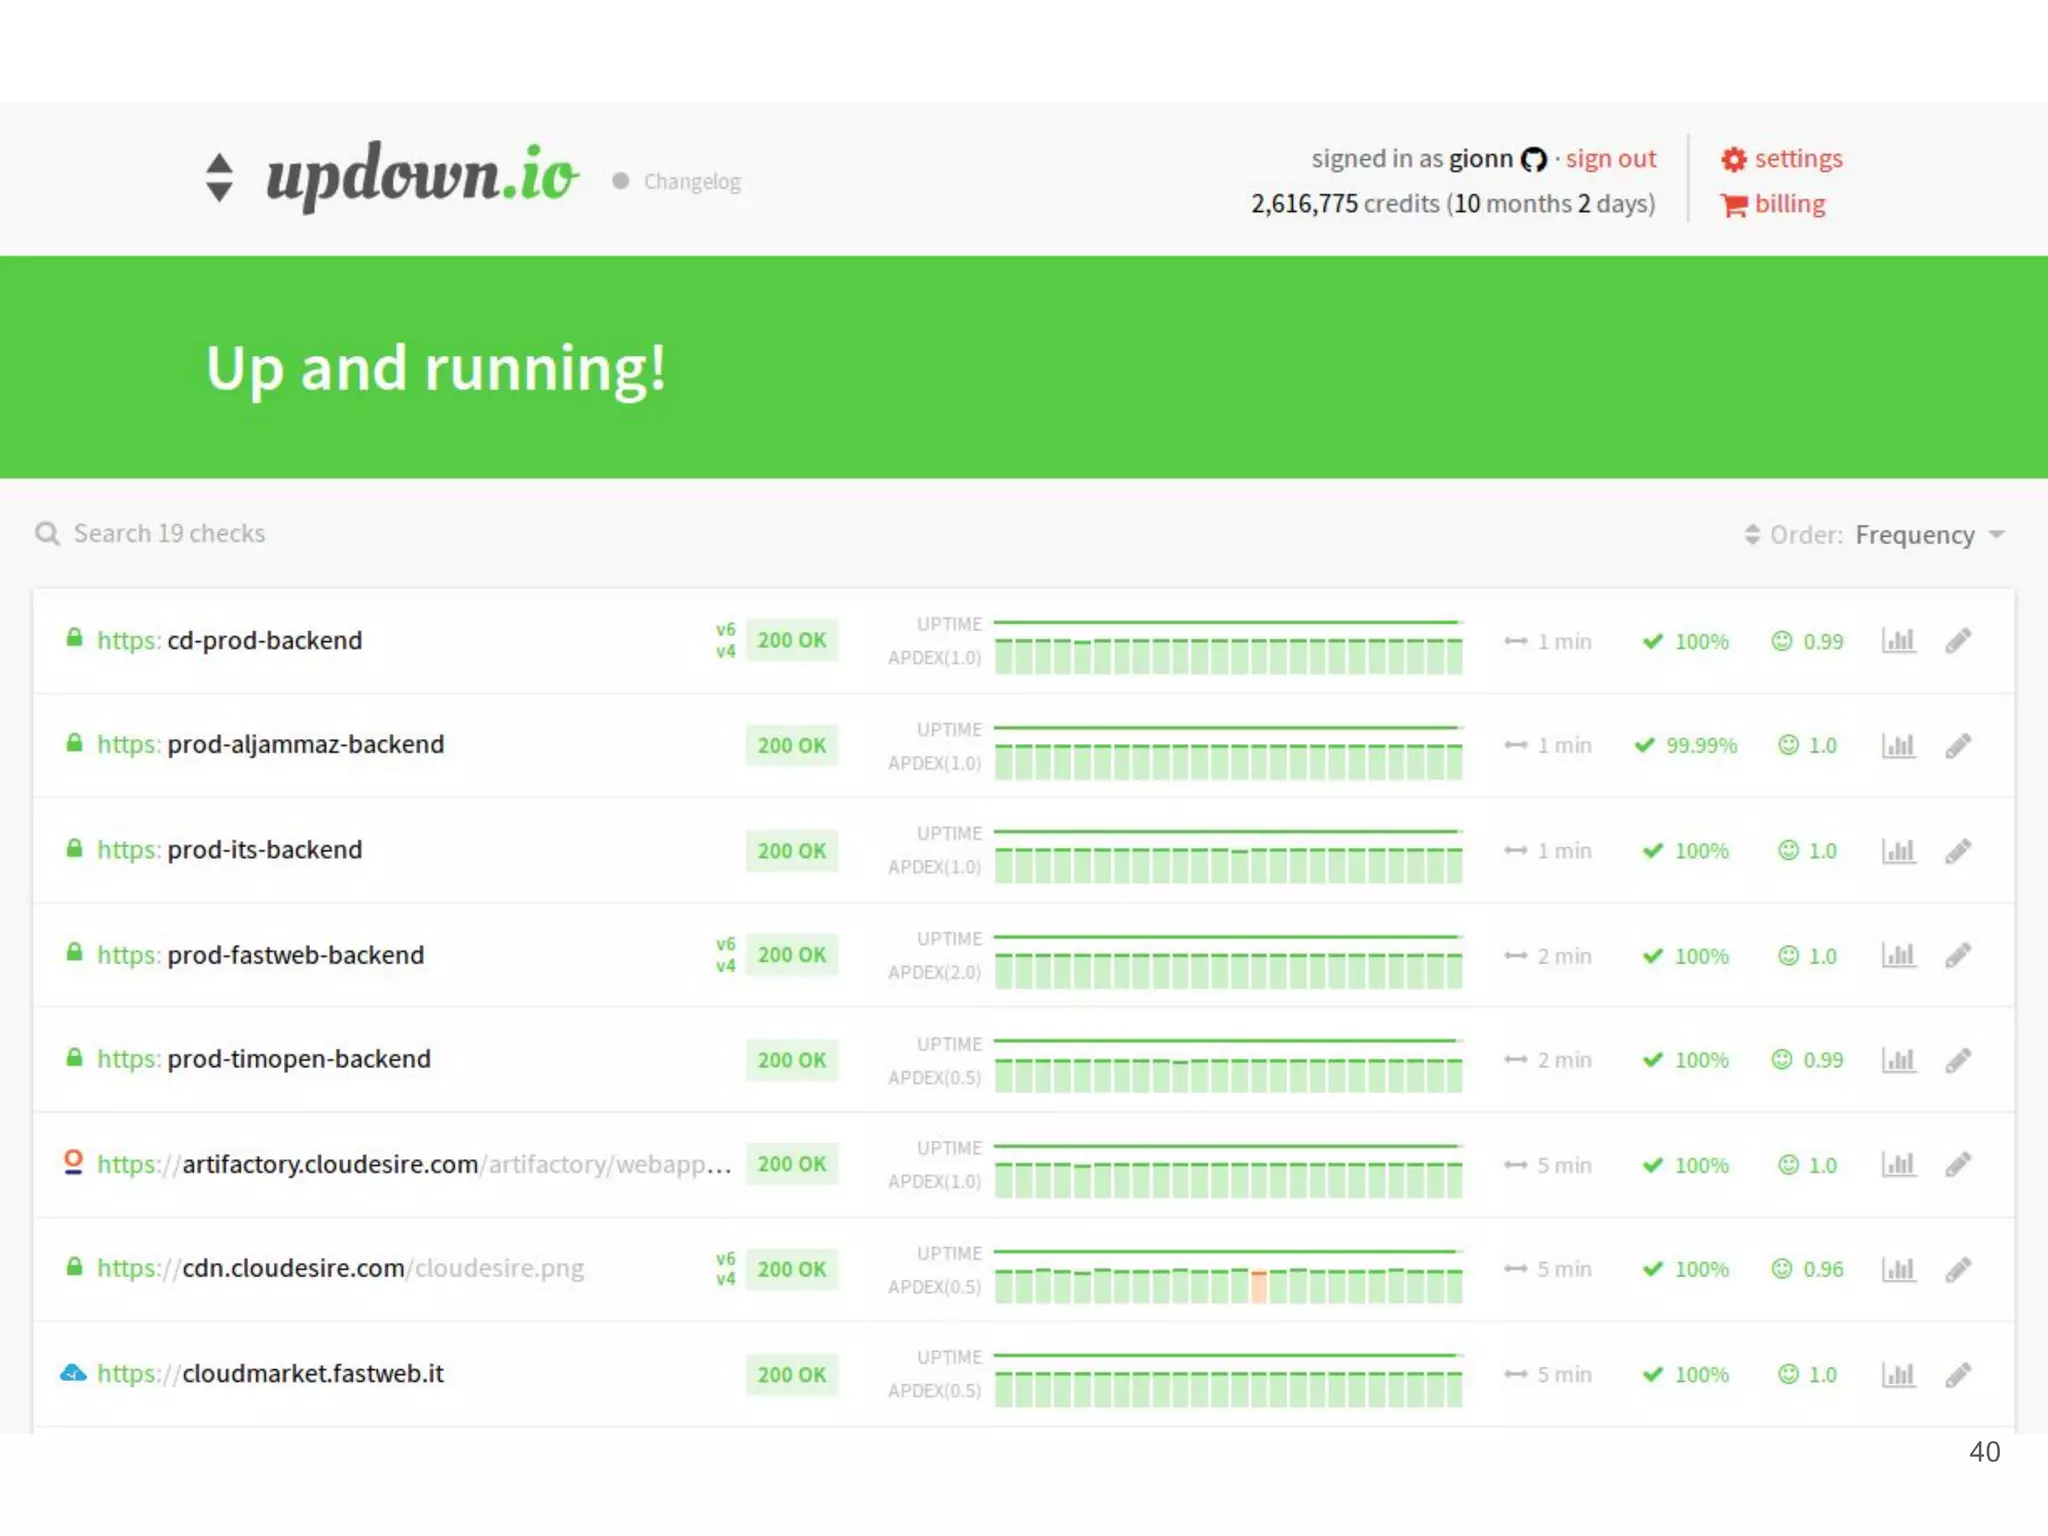Viewport: 2048px width, 1536px height.
Task: Click orange APDEX bar on cdn.cloudesire.com
Action: (x=1259, y=1285)
